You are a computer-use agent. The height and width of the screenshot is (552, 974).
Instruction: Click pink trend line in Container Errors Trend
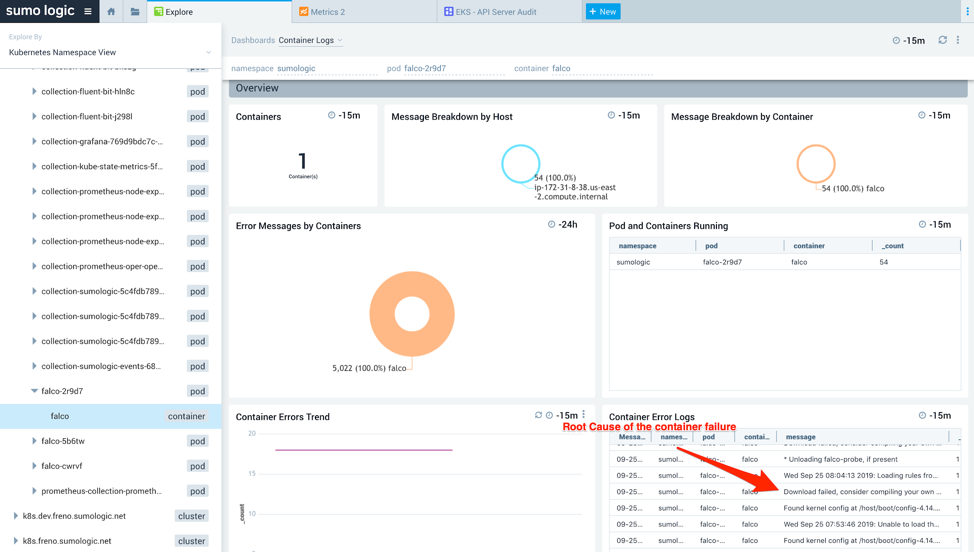(x=363, y=450)
